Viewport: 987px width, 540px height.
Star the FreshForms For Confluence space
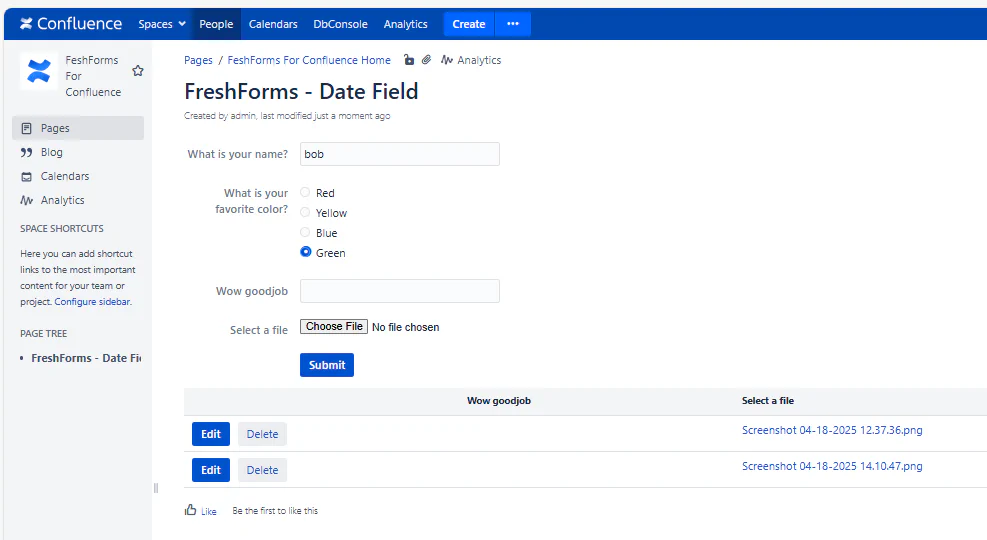click(x=138, y=71)
